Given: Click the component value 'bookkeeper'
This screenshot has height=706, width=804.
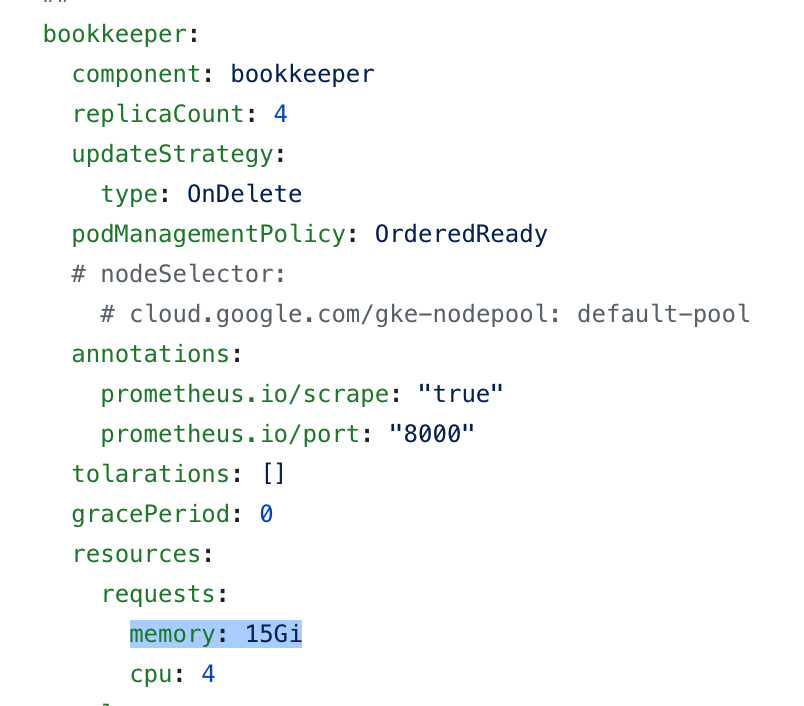Looking at the screenshot, I should click(x=303, y=75).
